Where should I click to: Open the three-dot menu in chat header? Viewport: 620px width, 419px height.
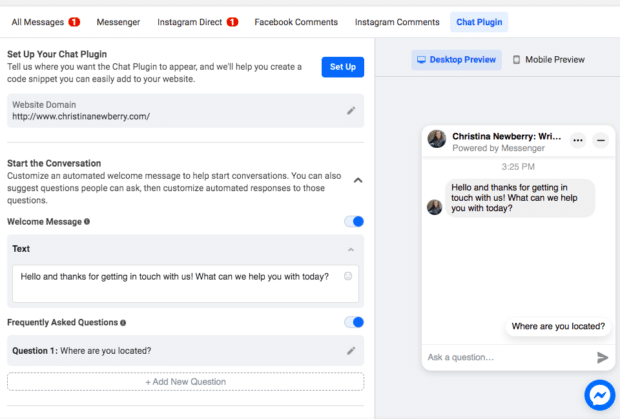tap(578, 141)
